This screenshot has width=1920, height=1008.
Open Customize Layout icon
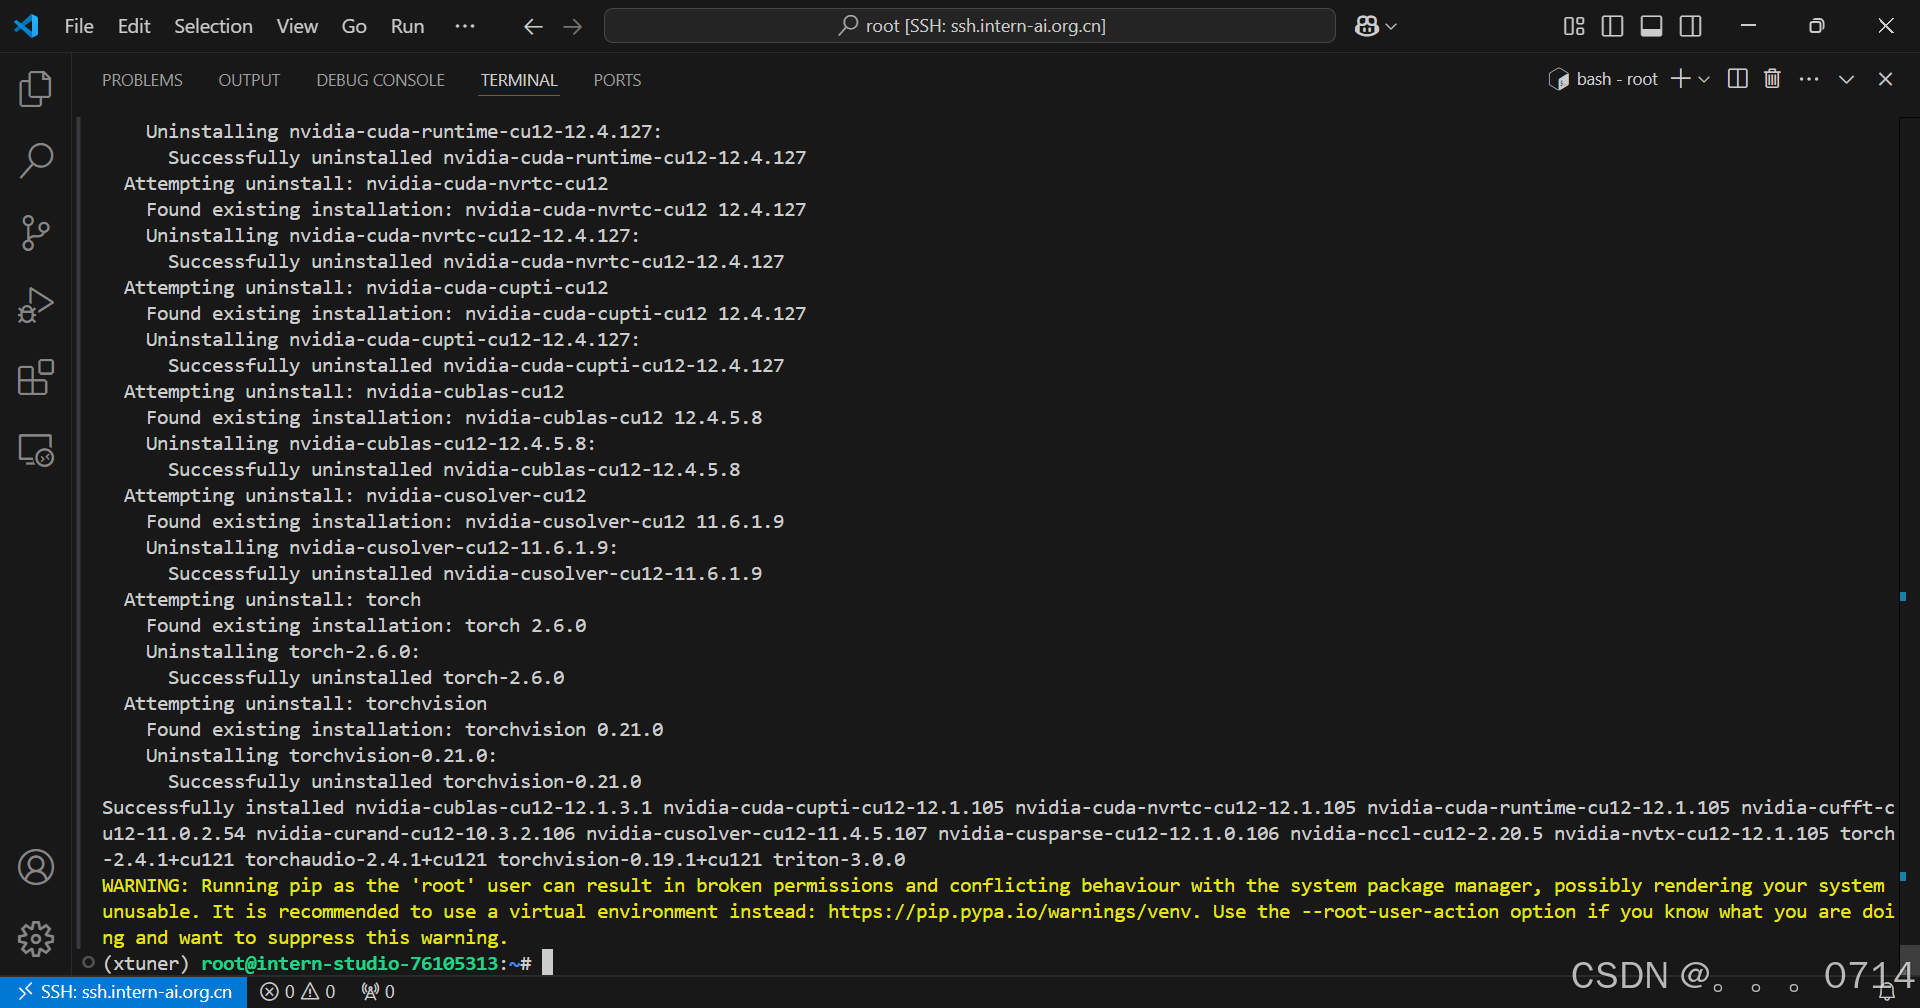(1574, 26)
